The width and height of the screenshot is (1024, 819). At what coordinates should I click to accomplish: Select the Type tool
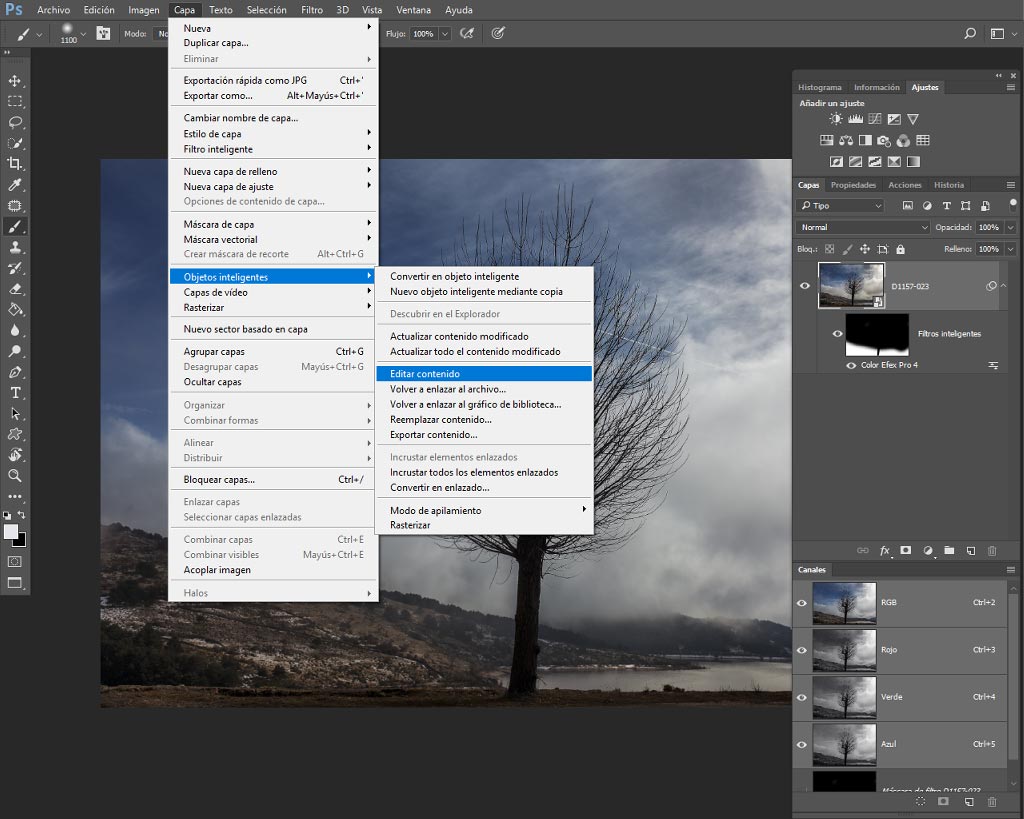click(x=14, y=393)
